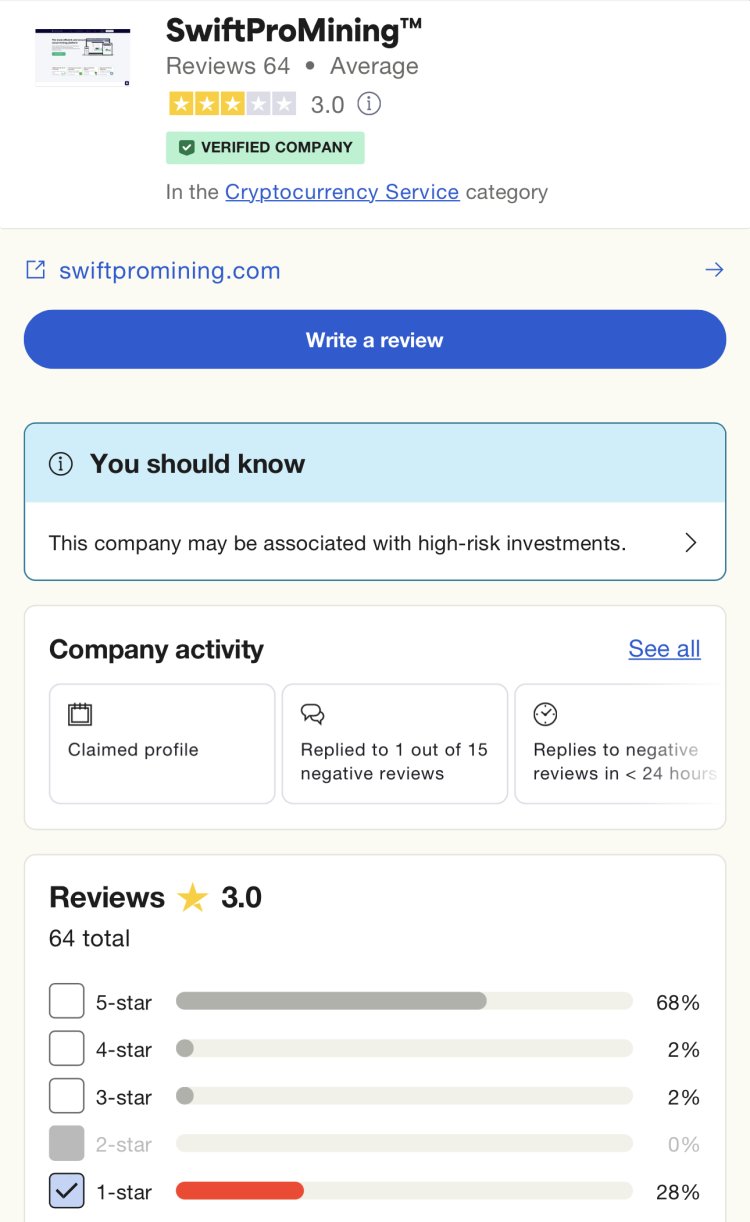
Task: Click the right arrow next to the website link
Action: pos(715,269)
